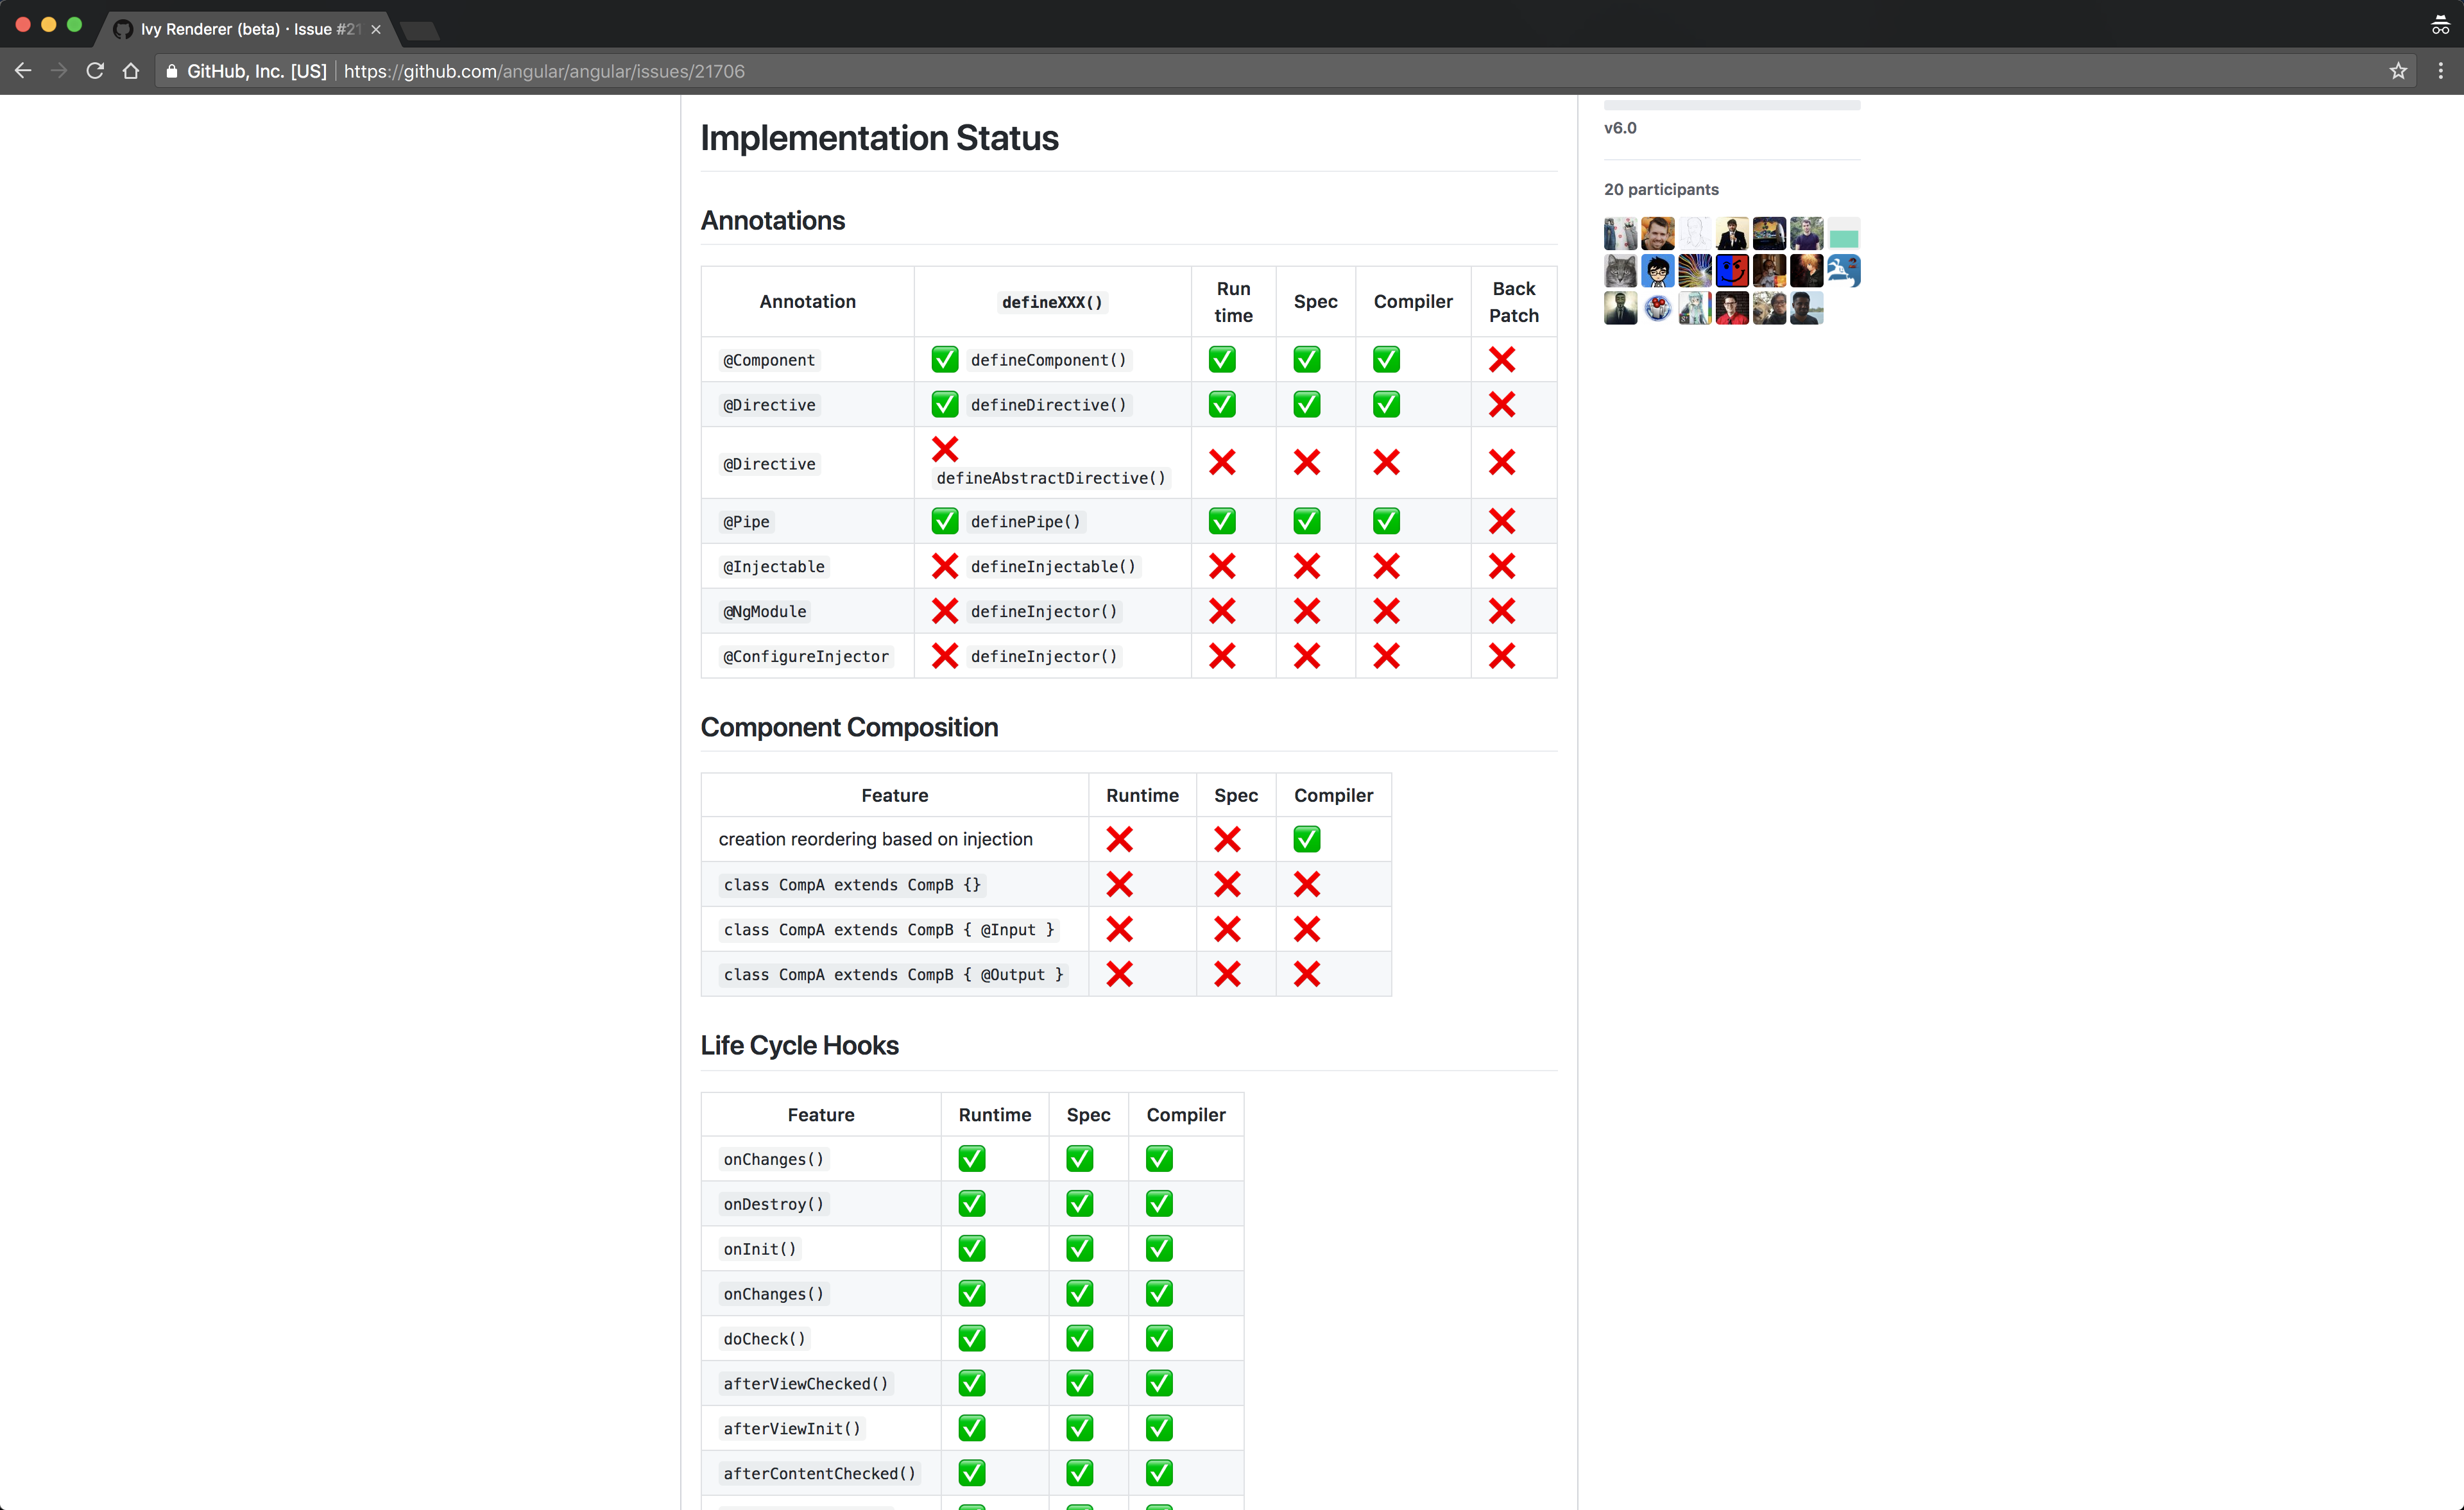Open the browser home page
Screen dimensions: 2464x1510
131,71
